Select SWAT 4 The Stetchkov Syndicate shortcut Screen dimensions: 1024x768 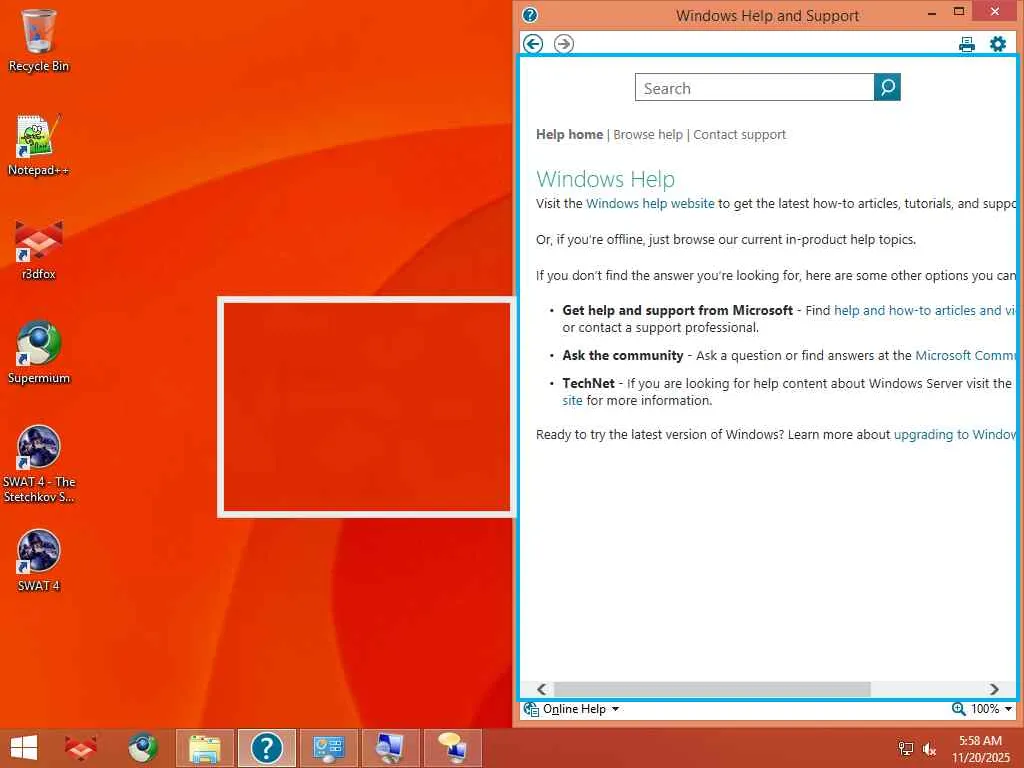(x=39, y=464)
